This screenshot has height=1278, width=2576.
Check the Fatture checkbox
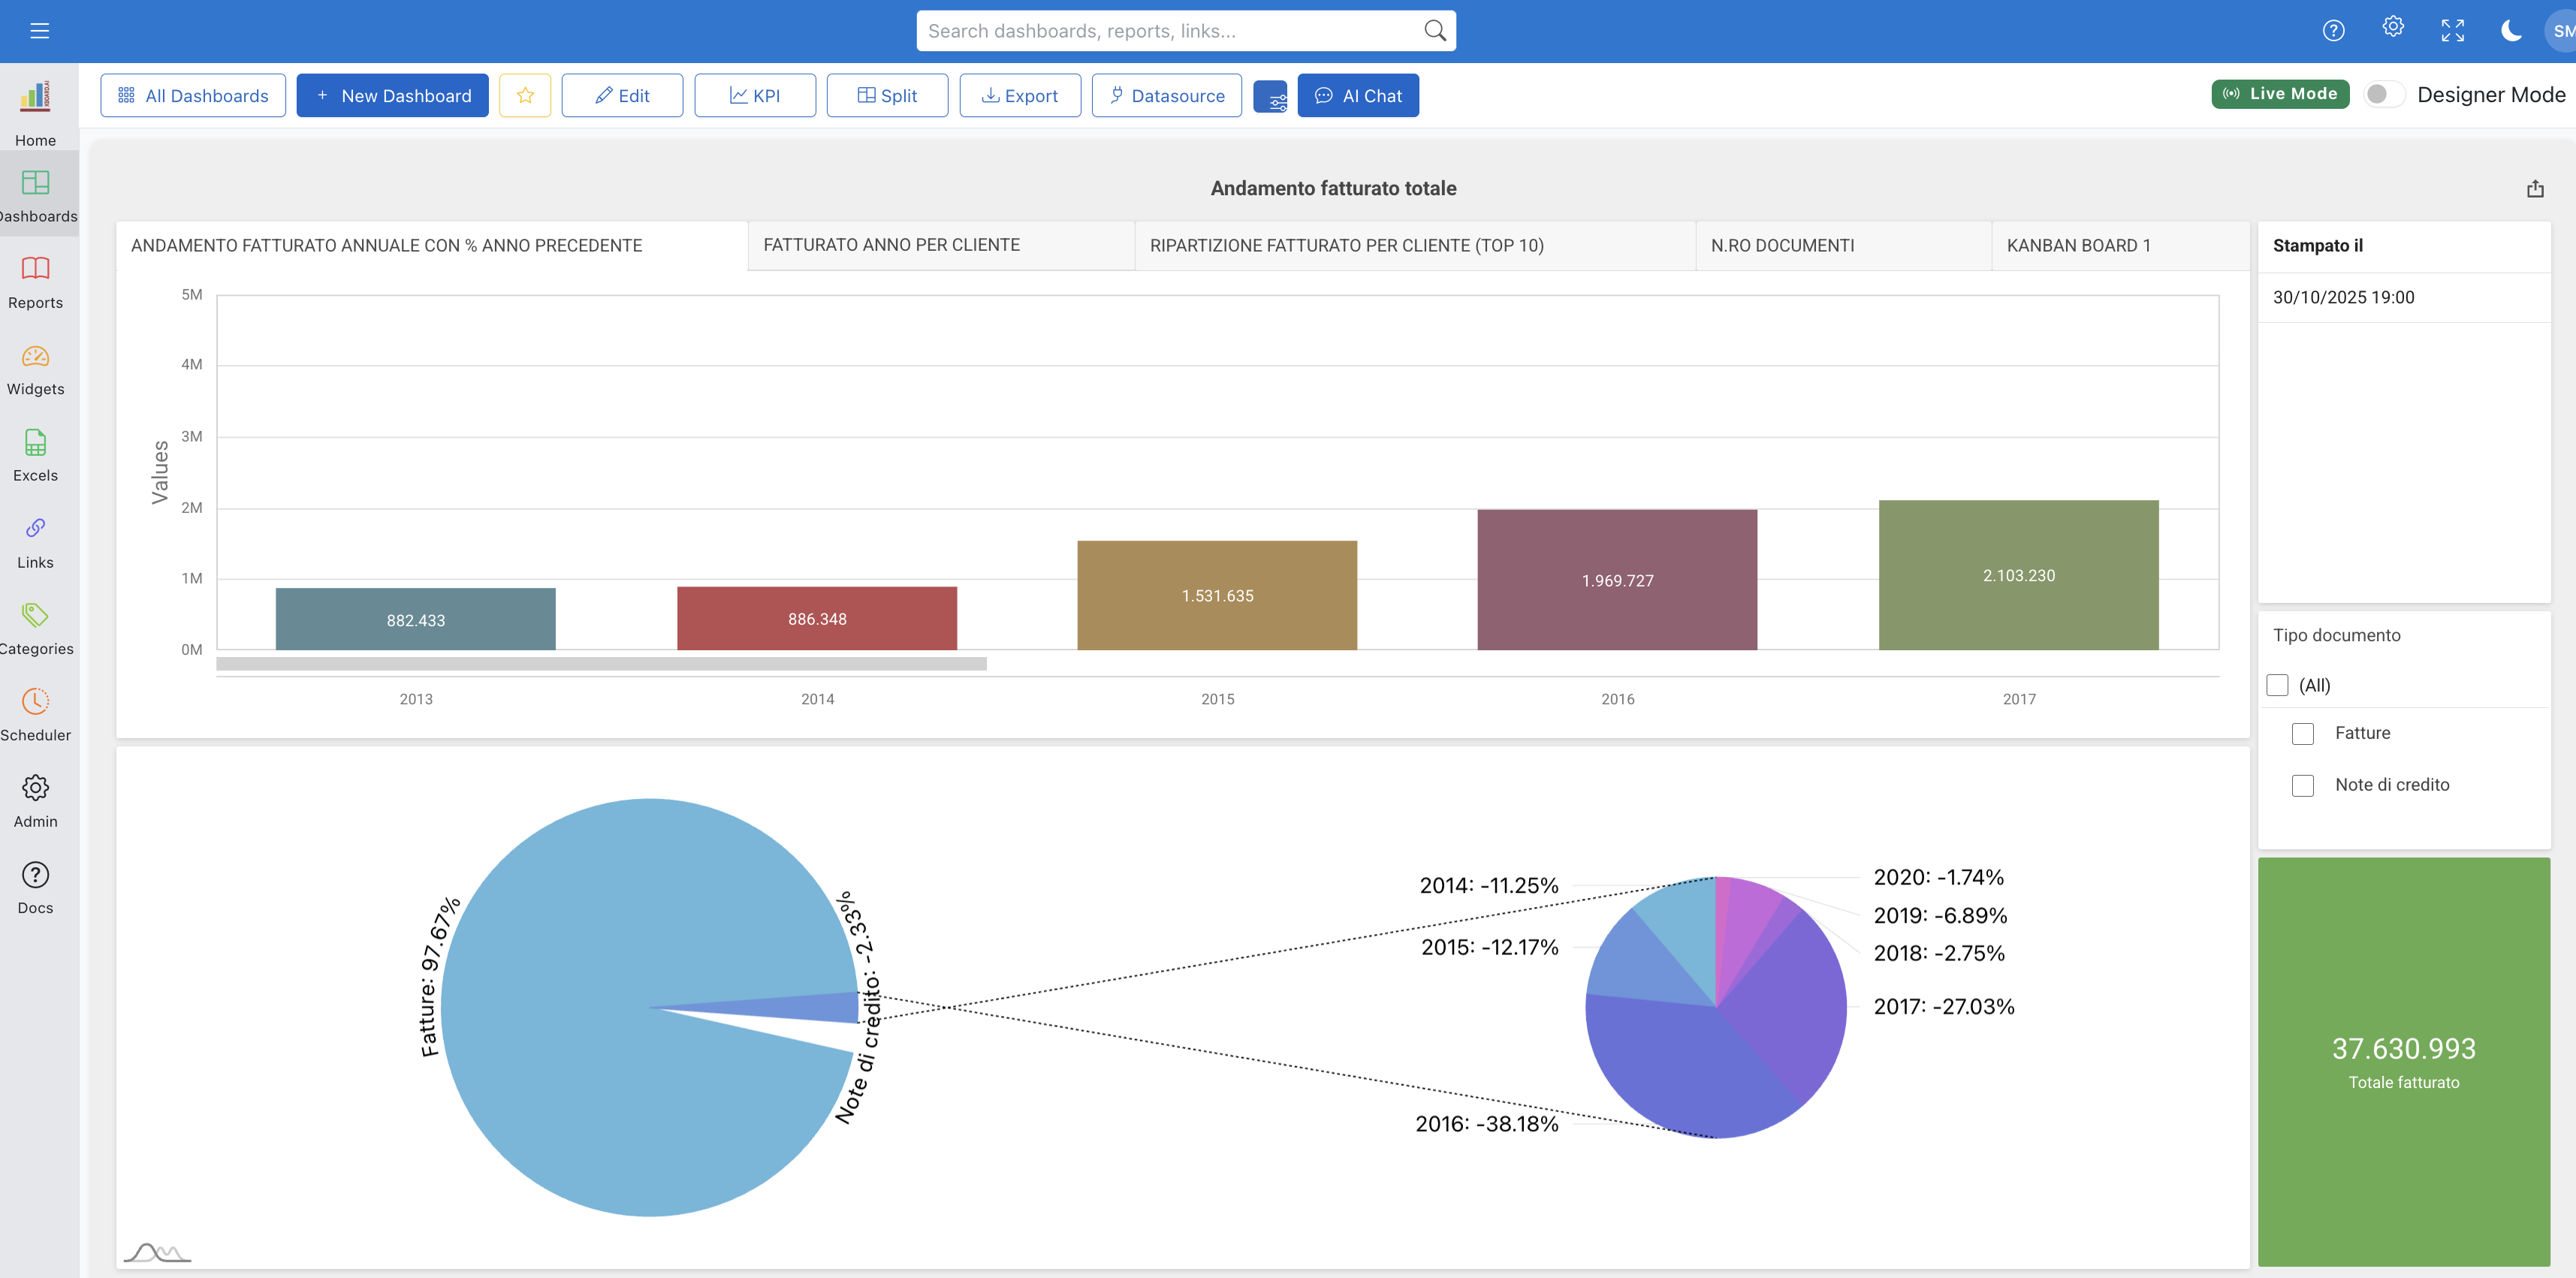2303,733
